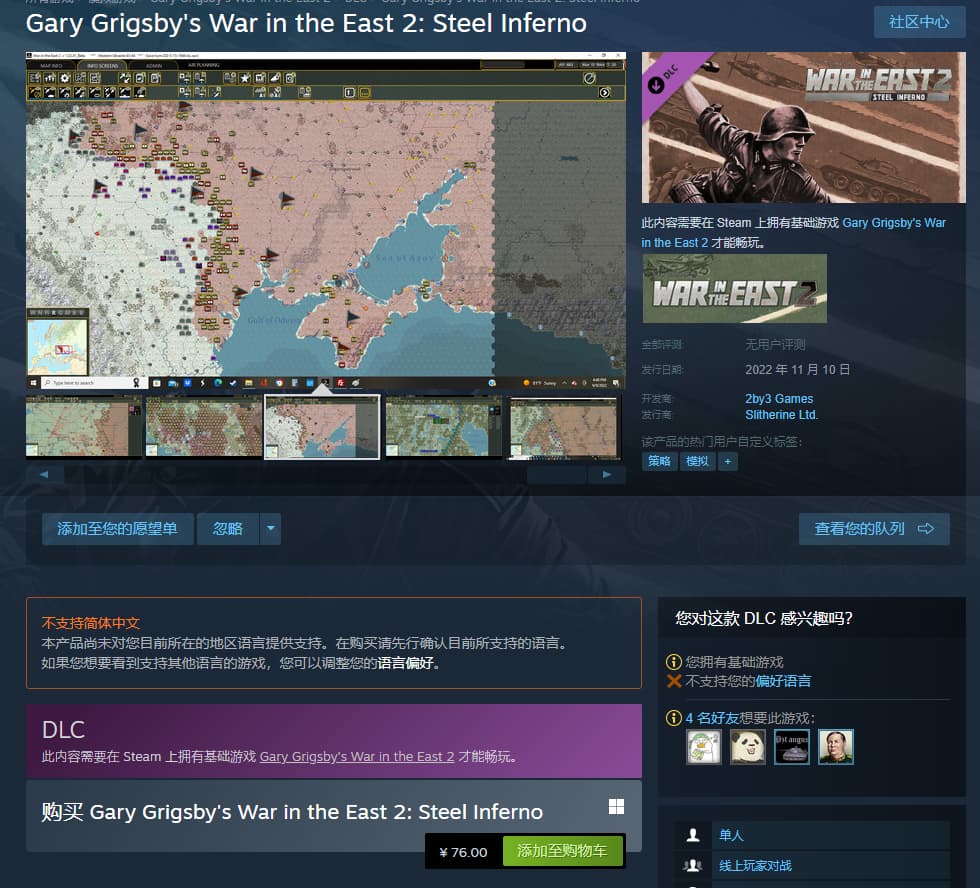Click the Steel Inferno DLC header image

click(x=803, y=127)
